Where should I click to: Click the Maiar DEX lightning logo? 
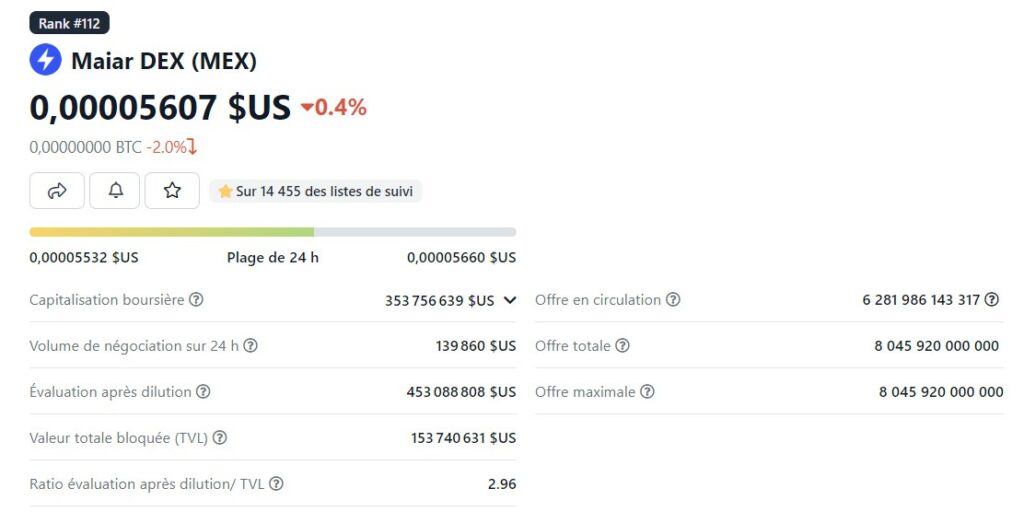coord(45,60)
